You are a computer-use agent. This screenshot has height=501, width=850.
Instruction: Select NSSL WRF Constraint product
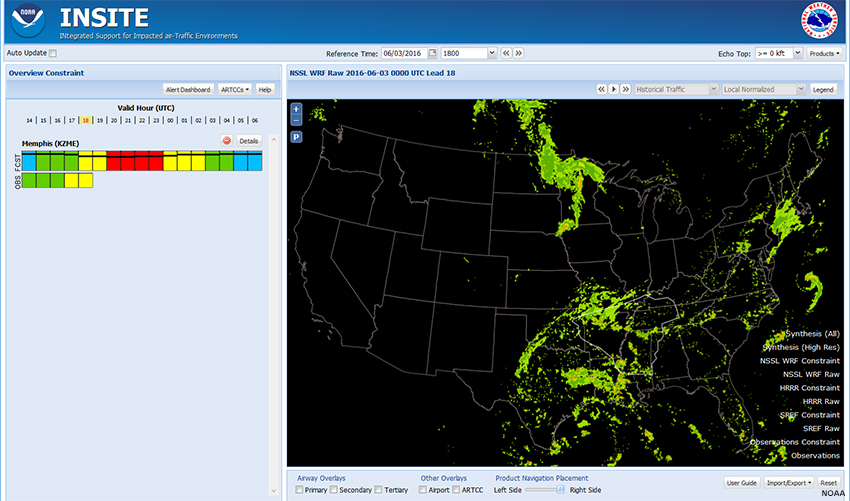coord(800,361)
